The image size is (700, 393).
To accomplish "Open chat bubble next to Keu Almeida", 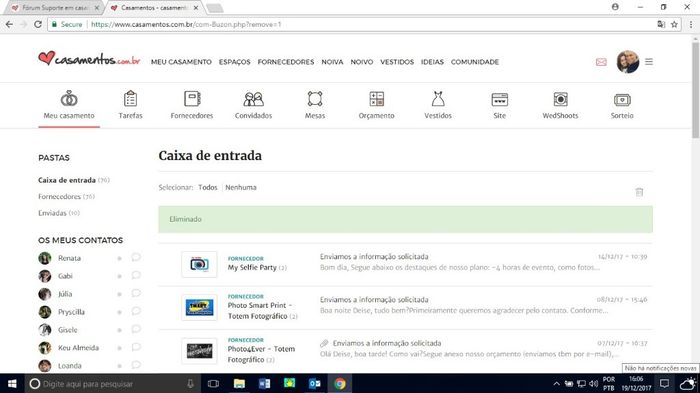I will [x=136, y=347].
